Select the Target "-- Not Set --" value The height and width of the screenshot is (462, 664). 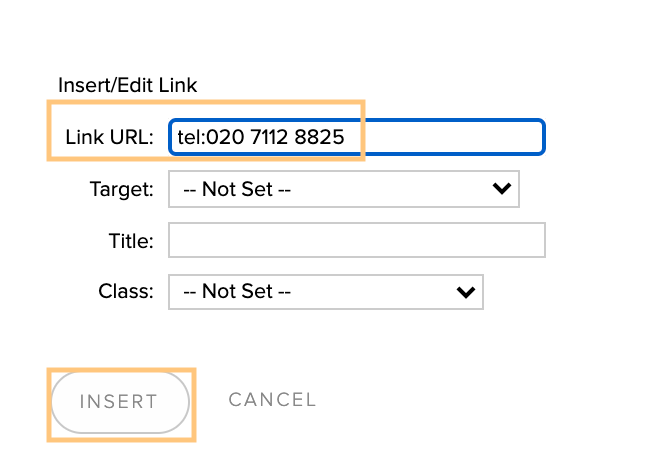(237, 189)
